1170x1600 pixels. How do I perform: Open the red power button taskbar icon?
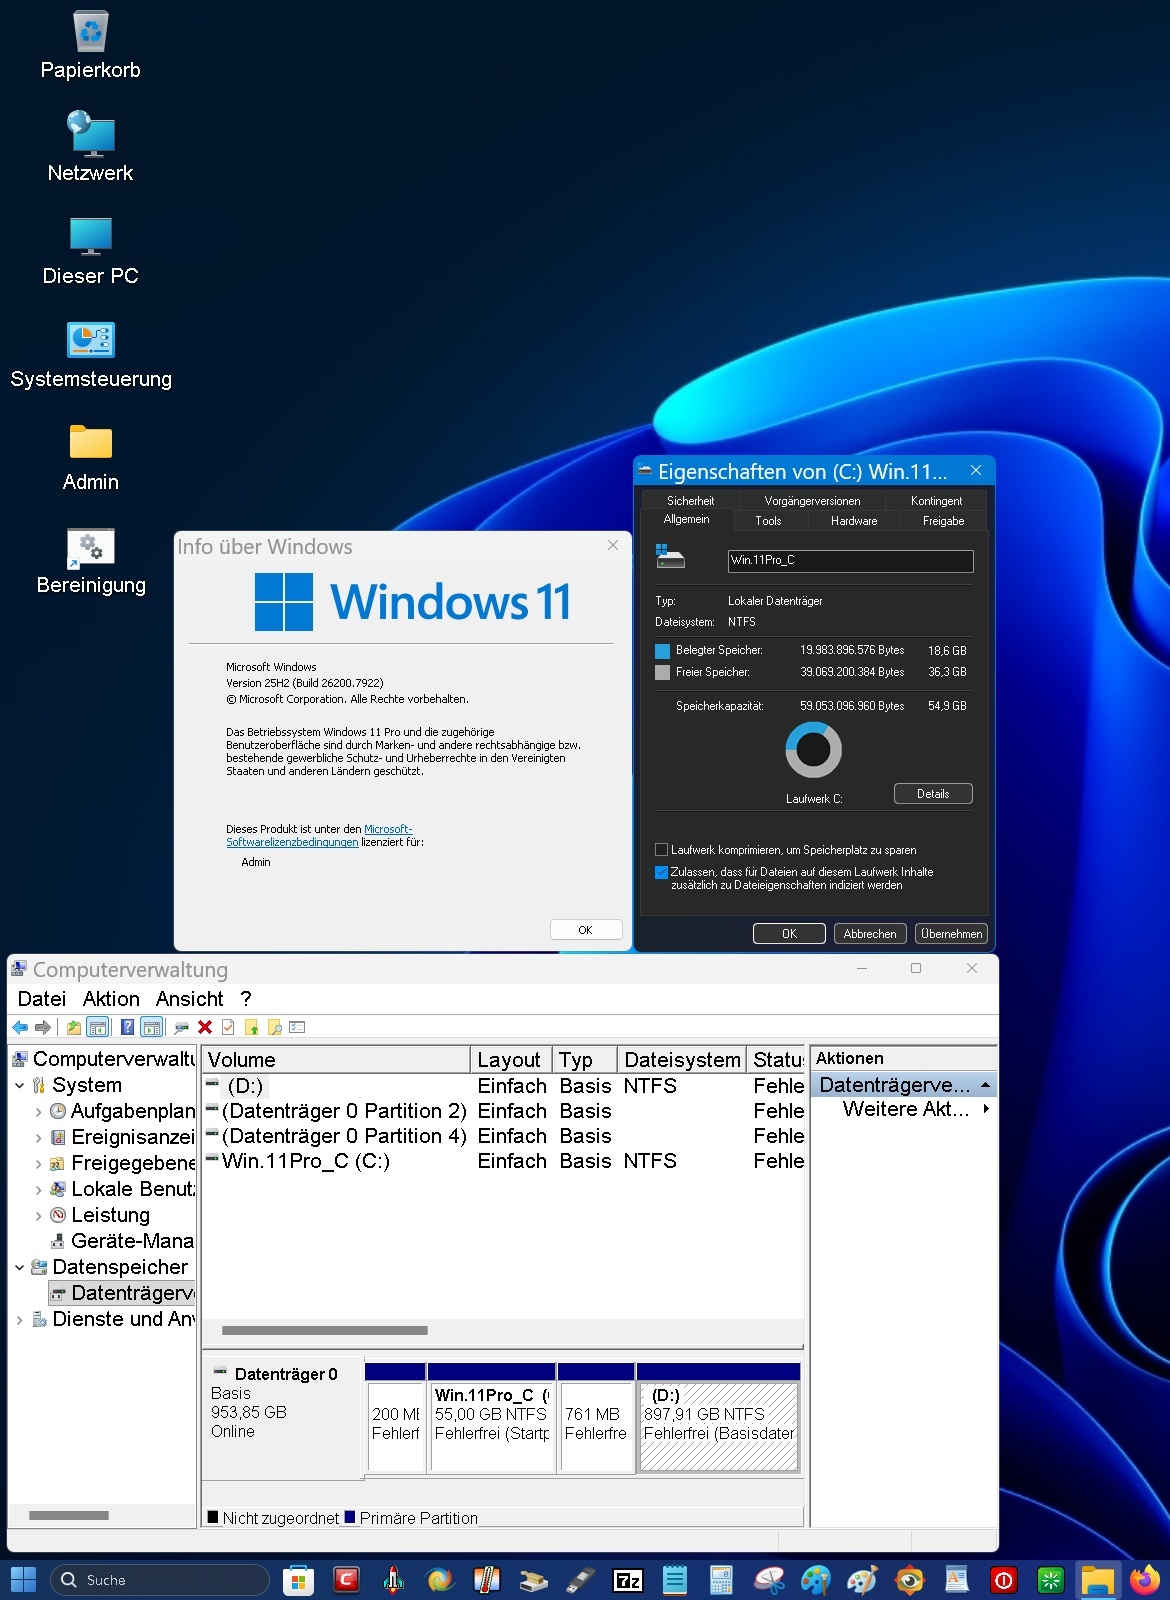pyautogui.click(x=1003, y=1580)
